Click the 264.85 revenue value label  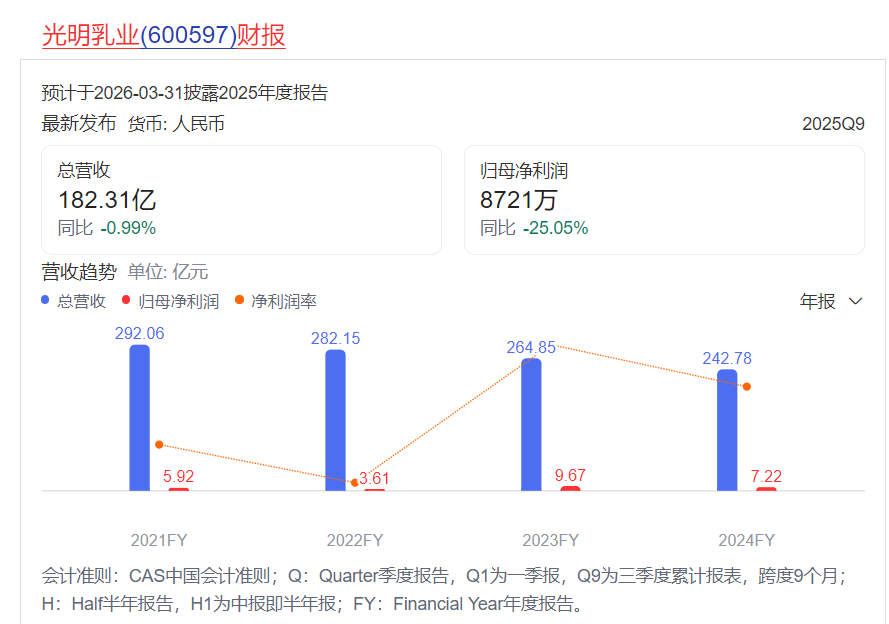531,347
